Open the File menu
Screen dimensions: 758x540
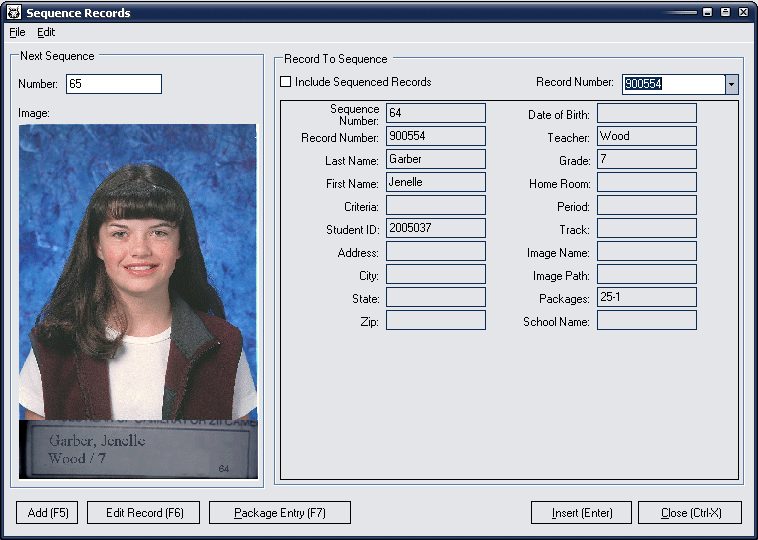17,33
